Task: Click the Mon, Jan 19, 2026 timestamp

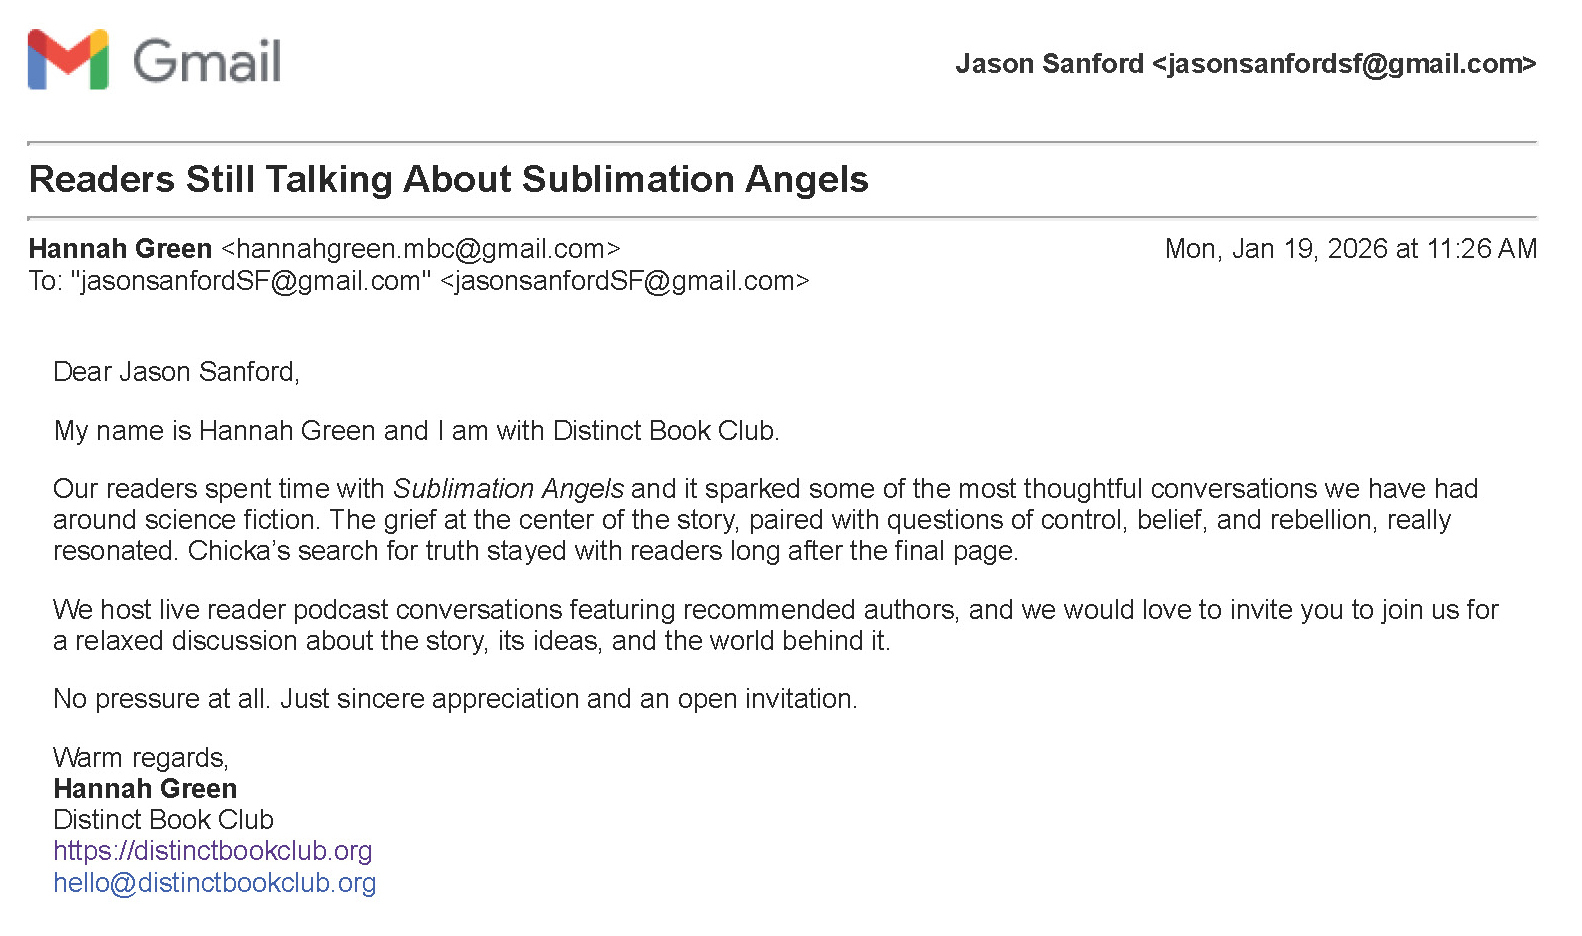Action: [1350, 249]
